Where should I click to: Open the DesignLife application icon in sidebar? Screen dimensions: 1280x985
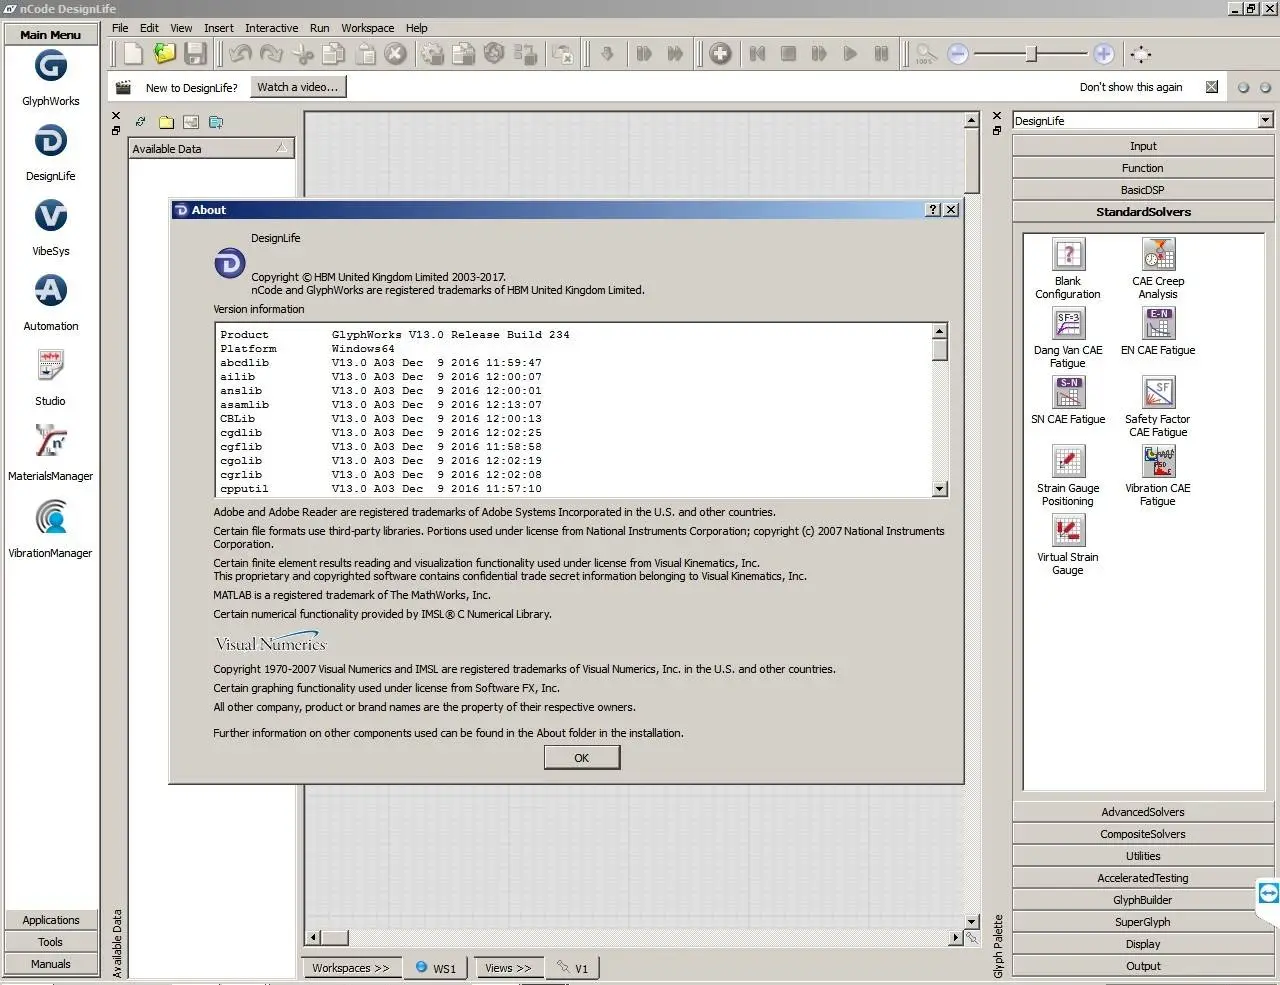(50, 141)
